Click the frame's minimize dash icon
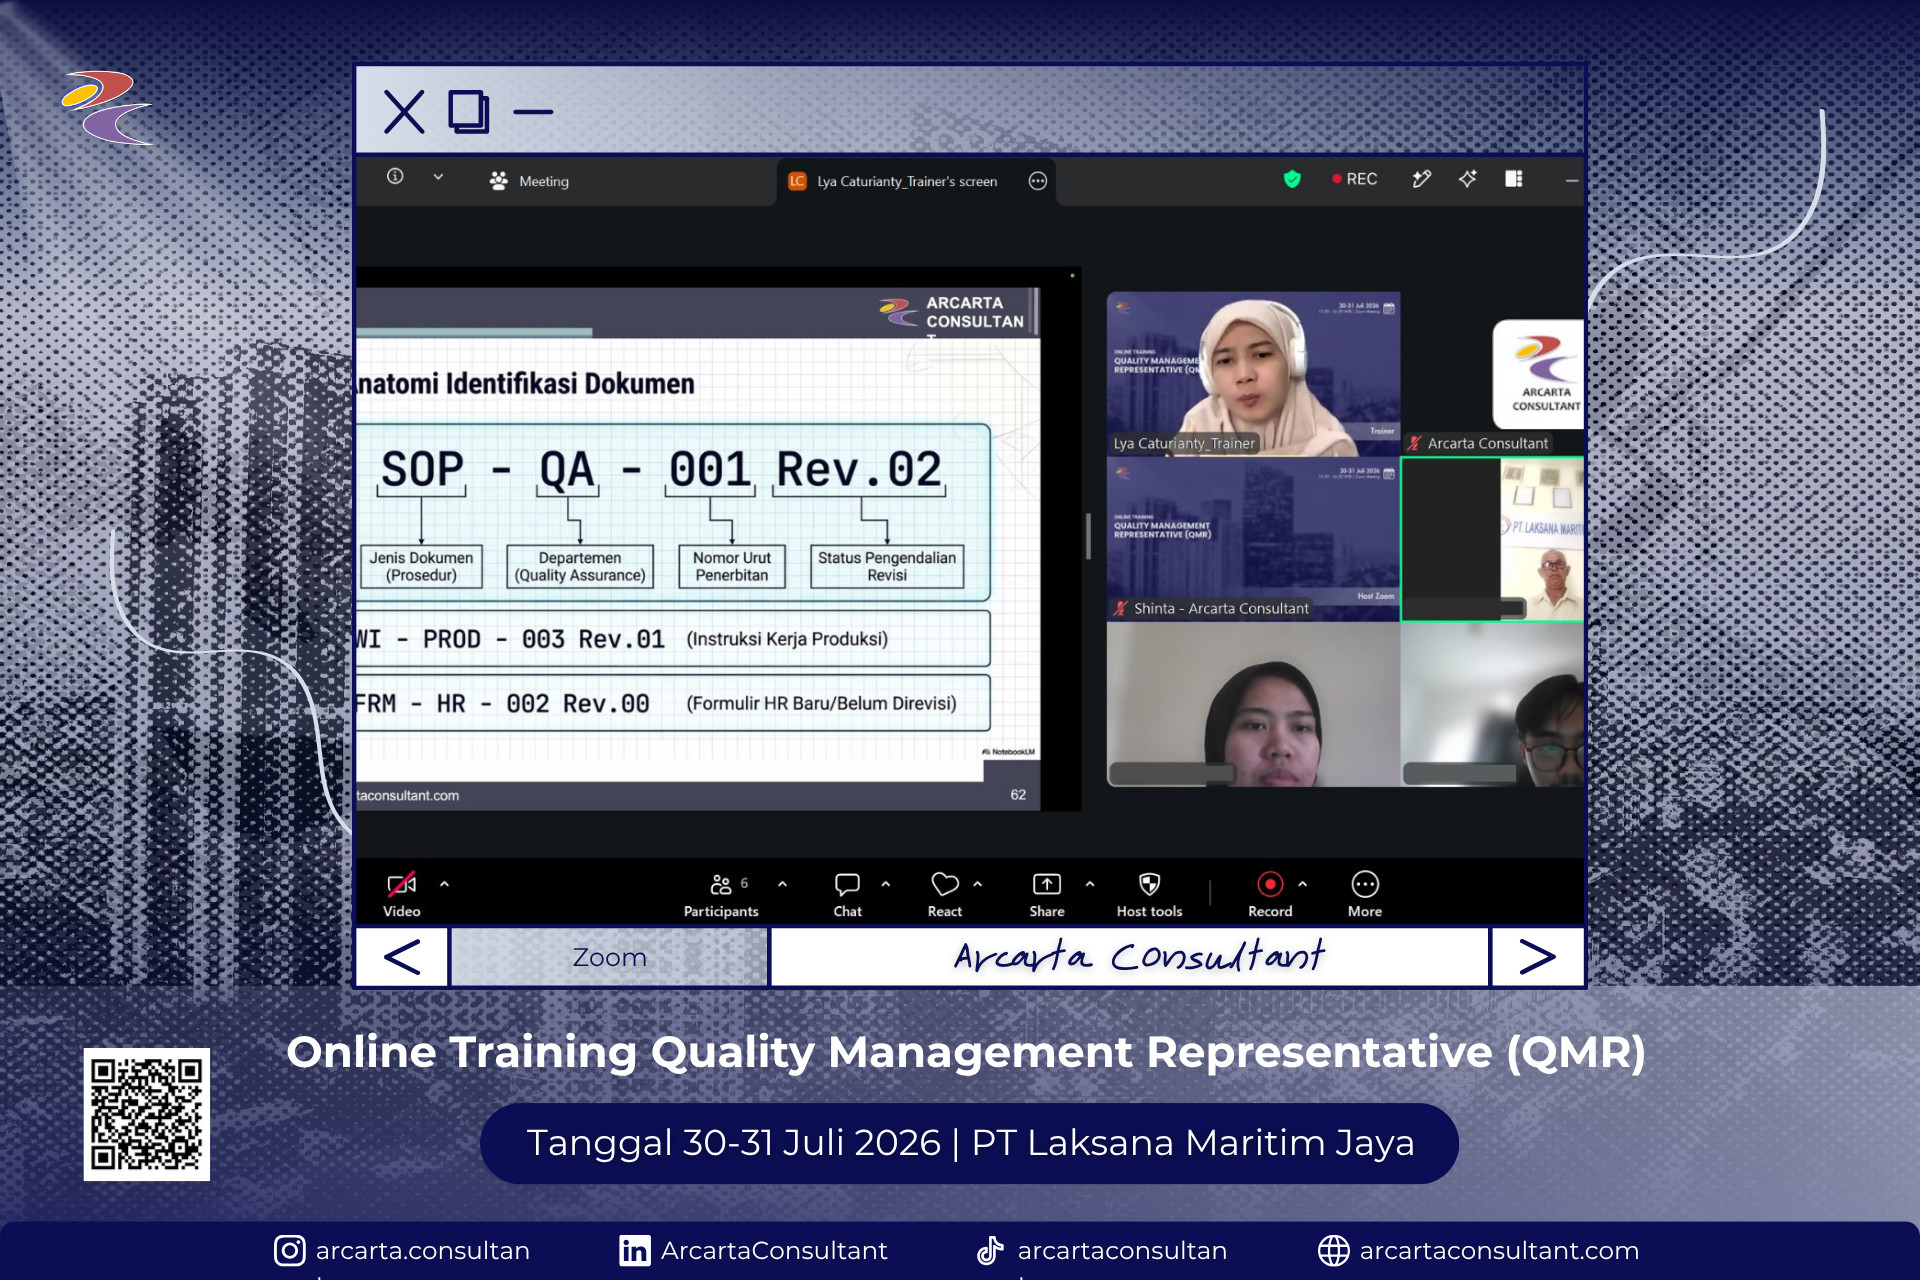This screenshot has height=1280, width=1920. (x=533, y=112)
